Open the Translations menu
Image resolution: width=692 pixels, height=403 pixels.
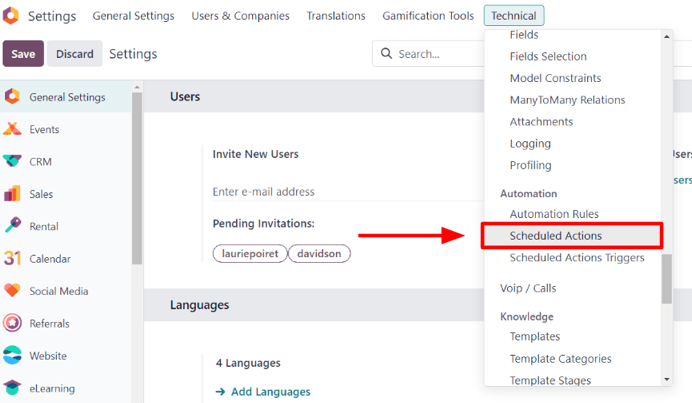(x=336, y=16)
